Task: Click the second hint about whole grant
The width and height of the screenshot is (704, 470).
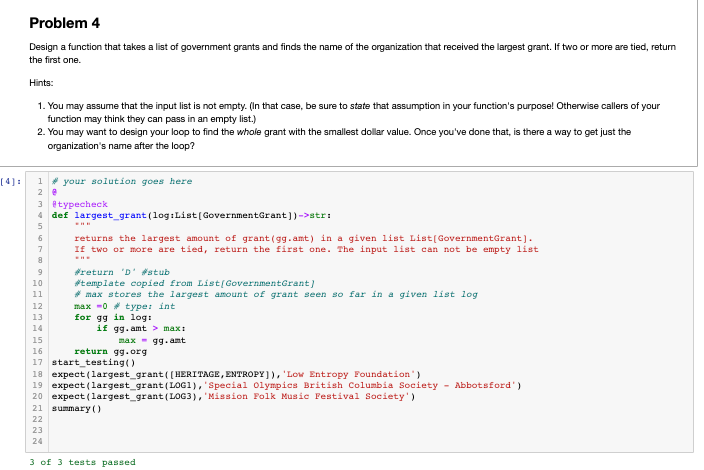Action: tap(339, 139)
